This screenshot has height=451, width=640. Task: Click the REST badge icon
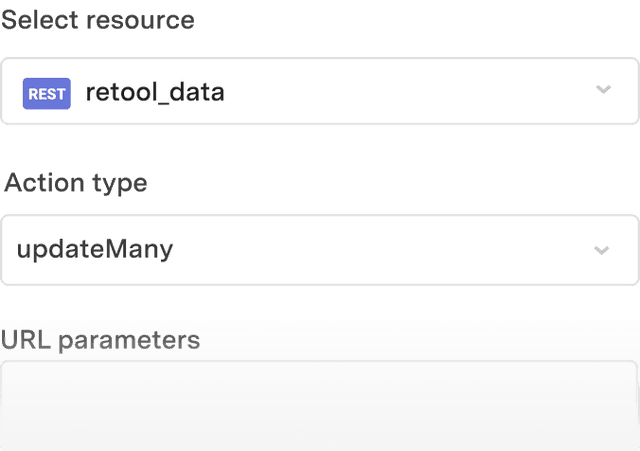[47, 94]
